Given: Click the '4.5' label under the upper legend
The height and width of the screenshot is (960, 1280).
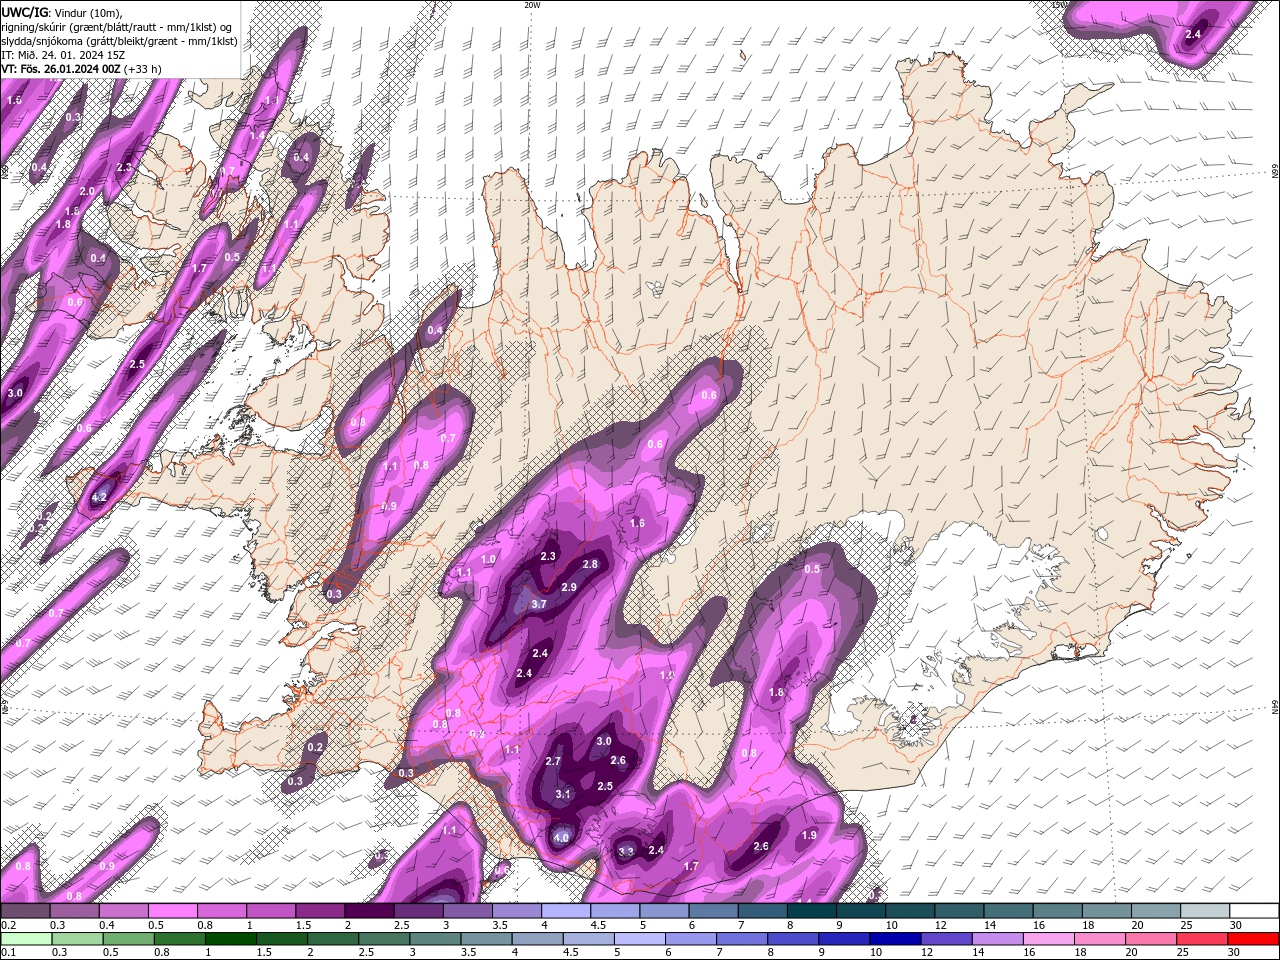Looking at the screenshot, I should click(599, 925).
